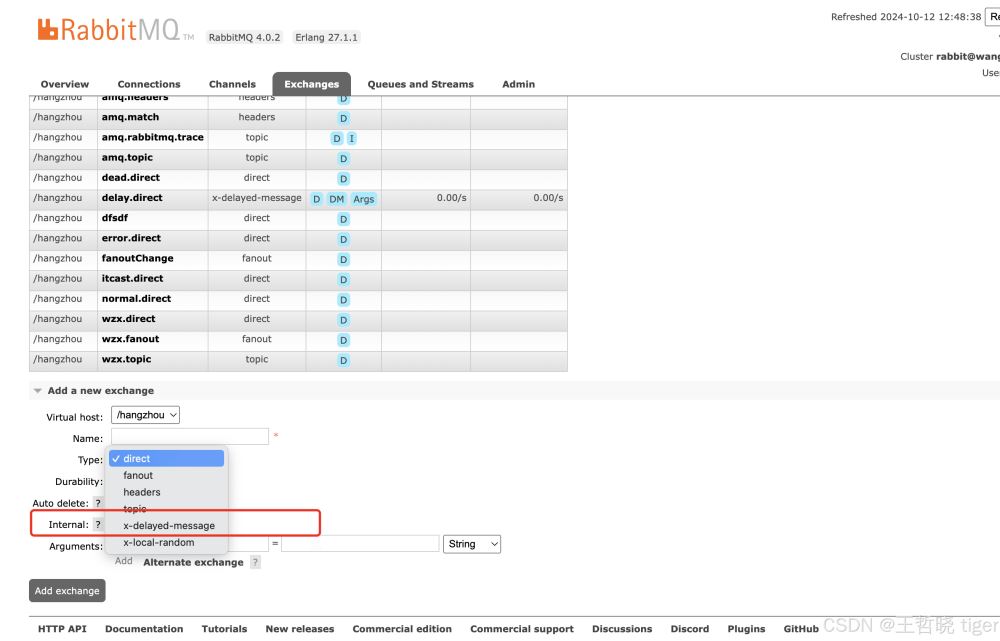Click the D badge in wzx.topic row
The image size is (1000, 641).
pyautogui.click(x=343, y=360)
